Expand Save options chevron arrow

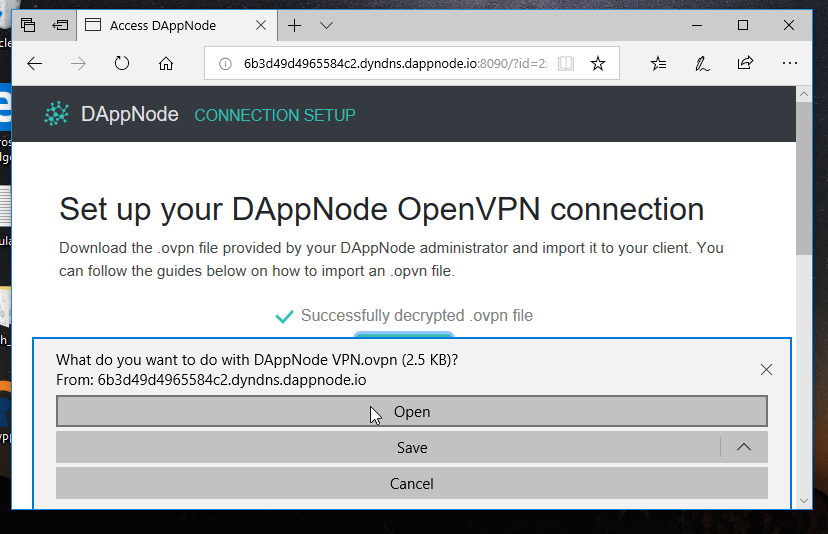[x=744, y=447]
